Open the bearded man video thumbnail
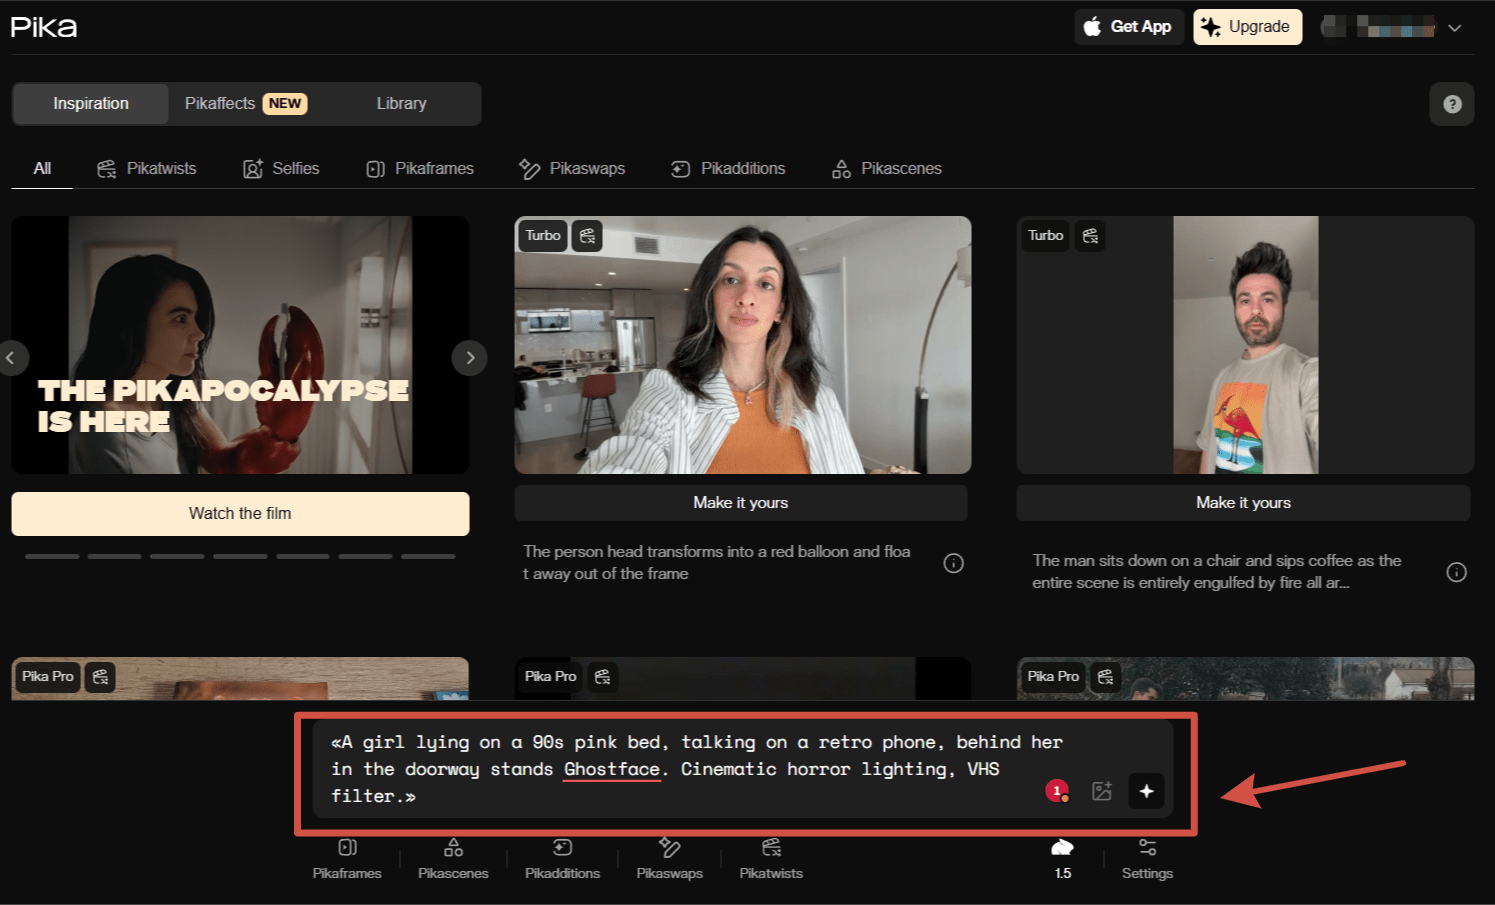This screenshot has height=905, width=1495. click(1245, 345)
